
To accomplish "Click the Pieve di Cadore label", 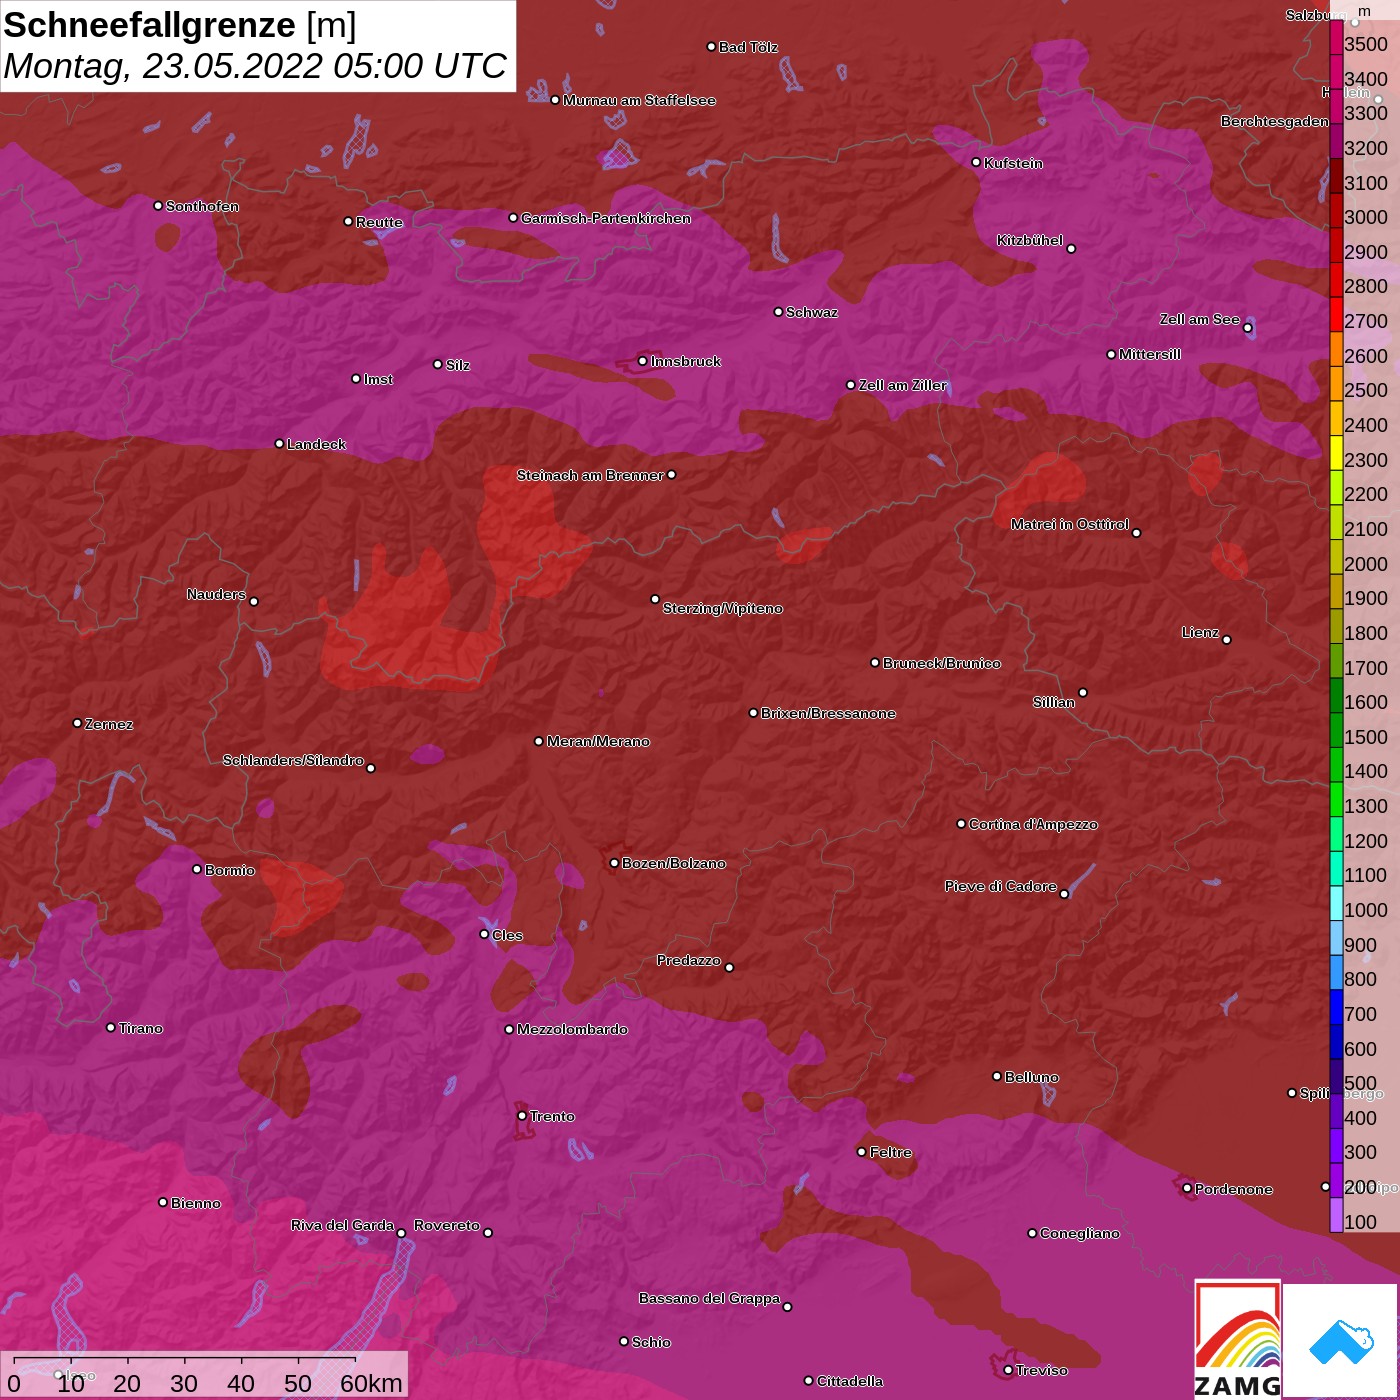I will pos(1000,886).
